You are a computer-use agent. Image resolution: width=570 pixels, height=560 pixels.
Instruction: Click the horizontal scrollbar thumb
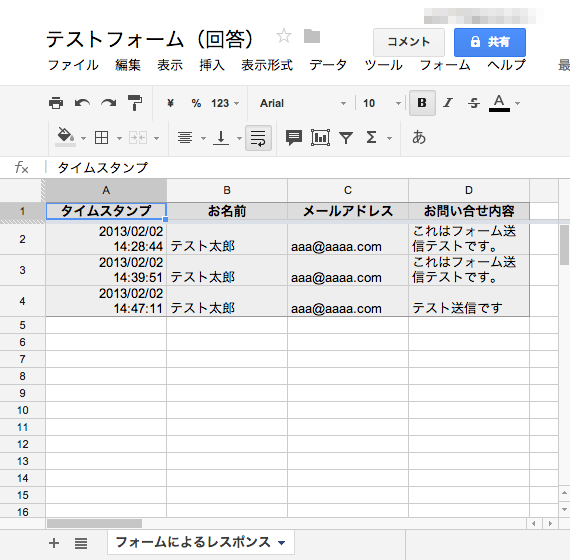pyautogui.click(x=95, y=523)
